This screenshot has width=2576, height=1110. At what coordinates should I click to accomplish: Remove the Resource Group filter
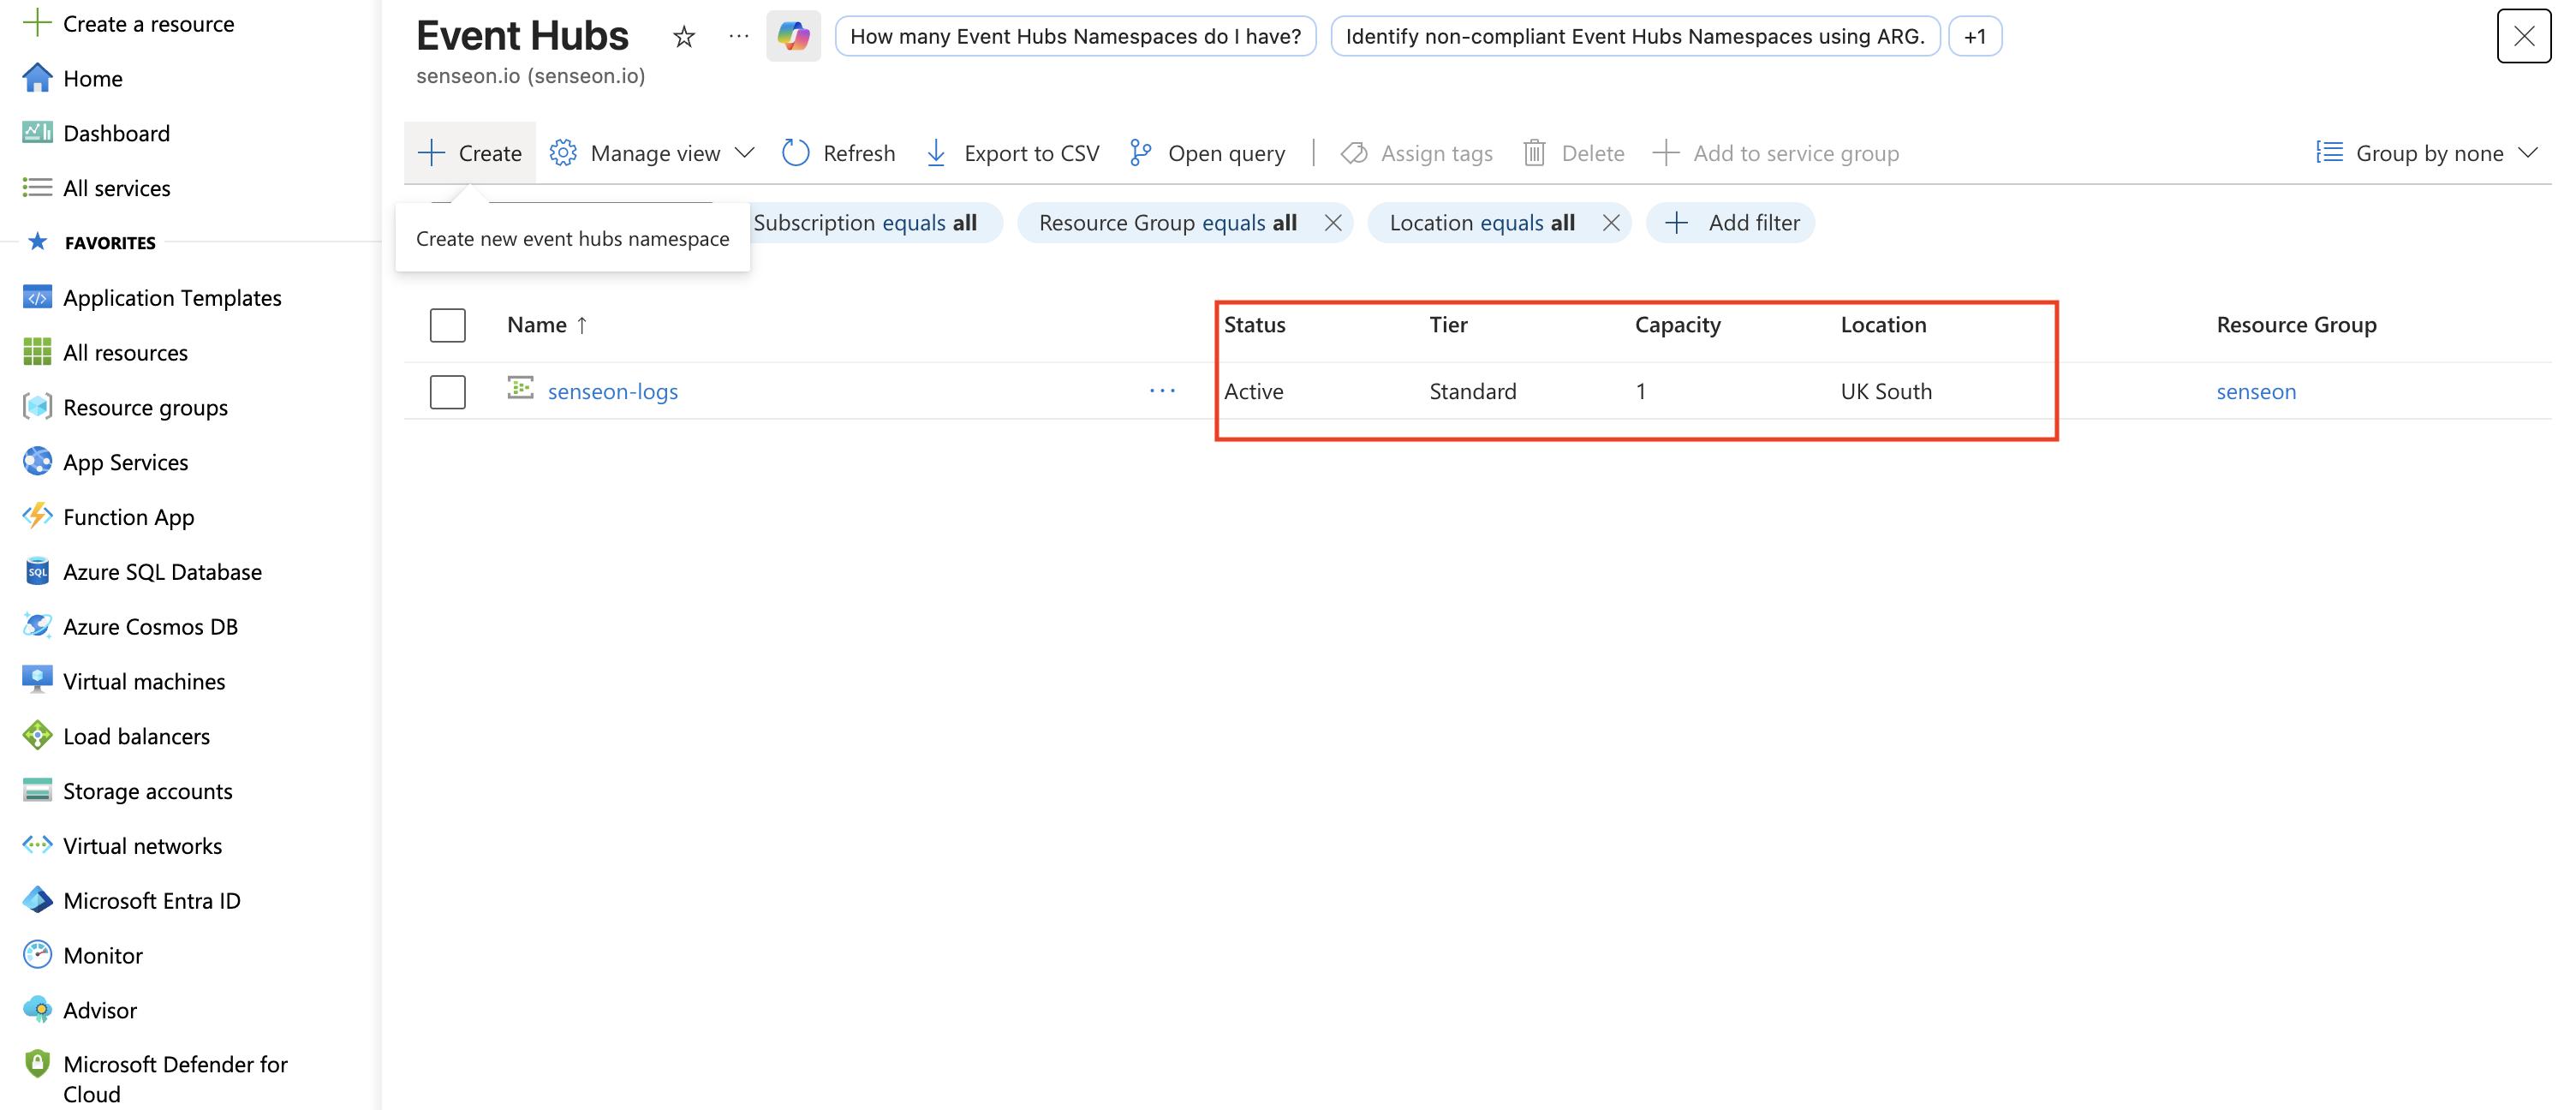coord(1332,222)
